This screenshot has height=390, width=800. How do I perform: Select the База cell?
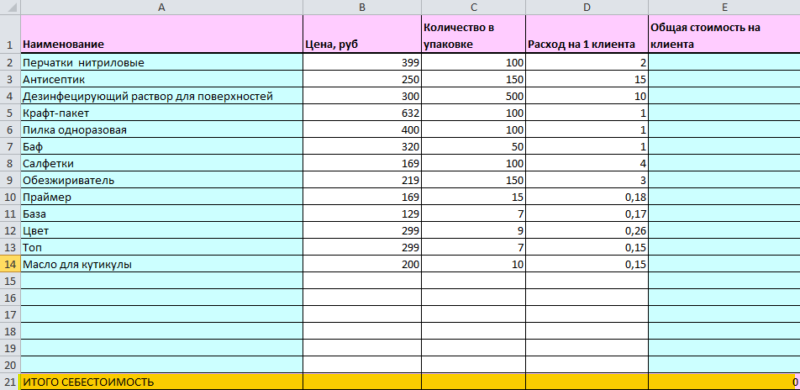[x=161, y=214]
